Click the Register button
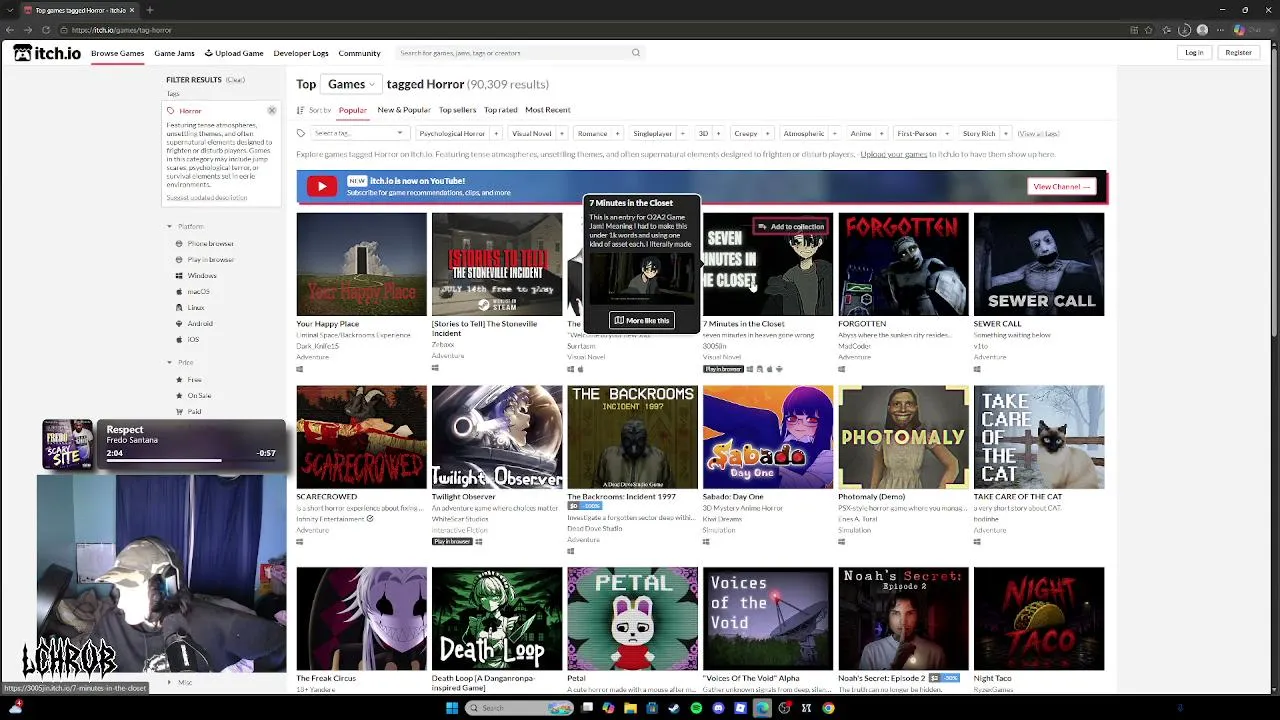Image resolution: width=1280 pixels, height=720 pixels. pos(1238,53)
